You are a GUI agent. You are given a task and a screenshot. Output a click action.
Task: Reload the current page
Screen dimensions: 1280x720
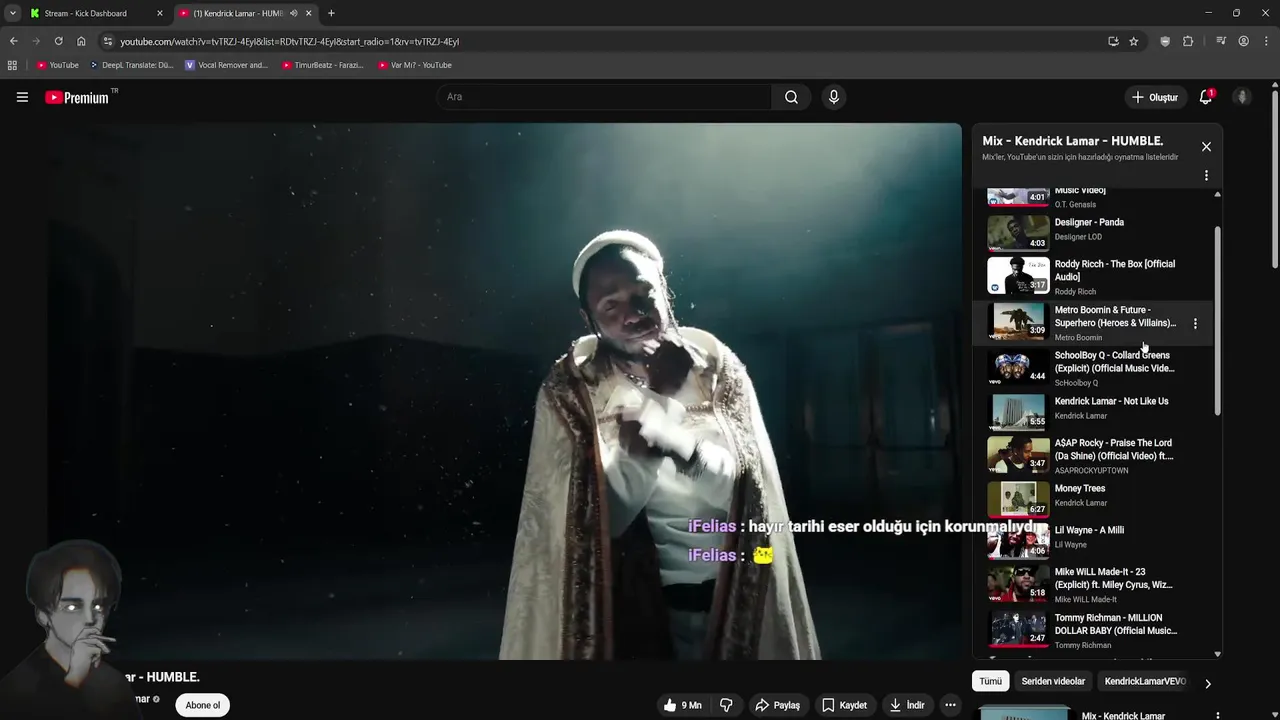pos(58,41)
